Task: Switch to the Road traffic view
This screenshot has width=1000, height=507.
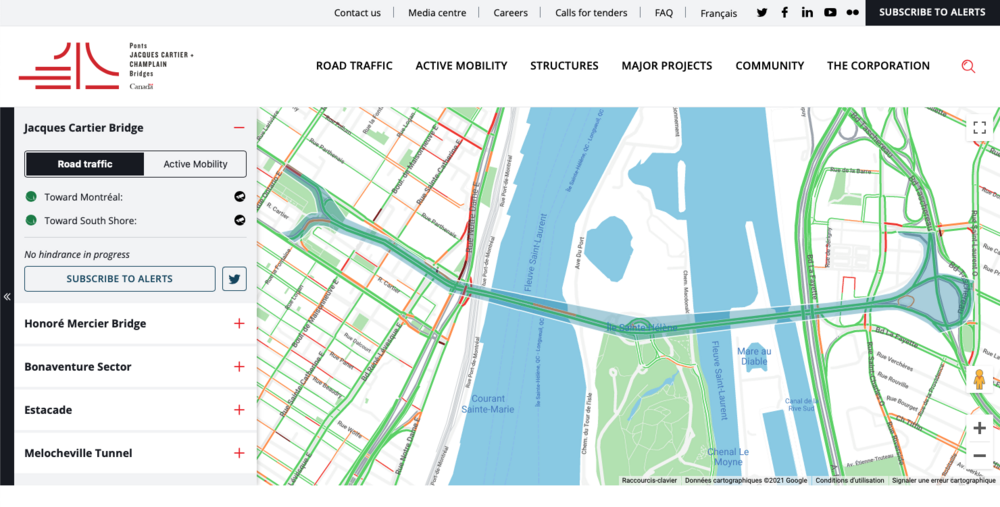Action: click(x=85, y=164)
